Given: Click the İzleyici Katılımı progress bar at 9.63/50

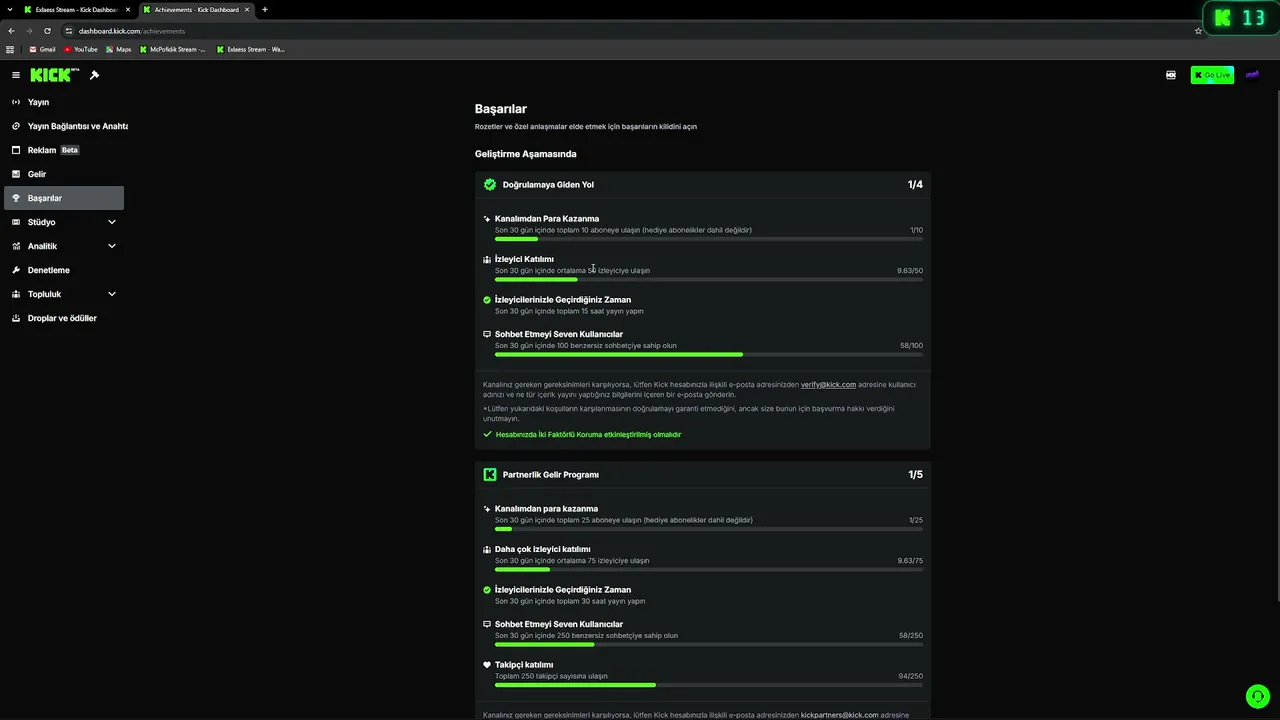Looking at the screenshot, I should pos(709,279).
